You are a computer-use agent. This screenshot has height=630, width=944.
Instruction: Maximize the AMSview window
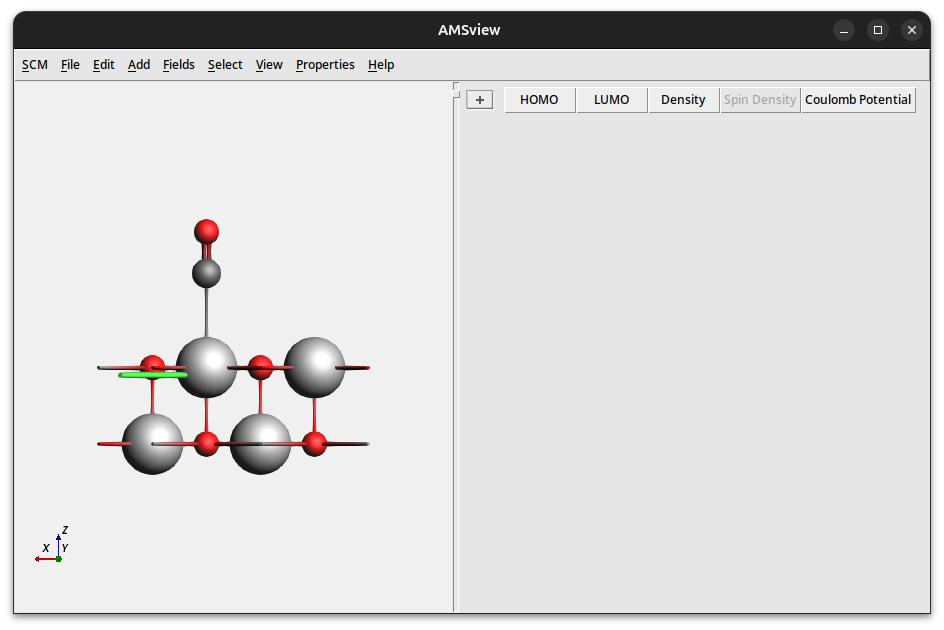point(877,30)
